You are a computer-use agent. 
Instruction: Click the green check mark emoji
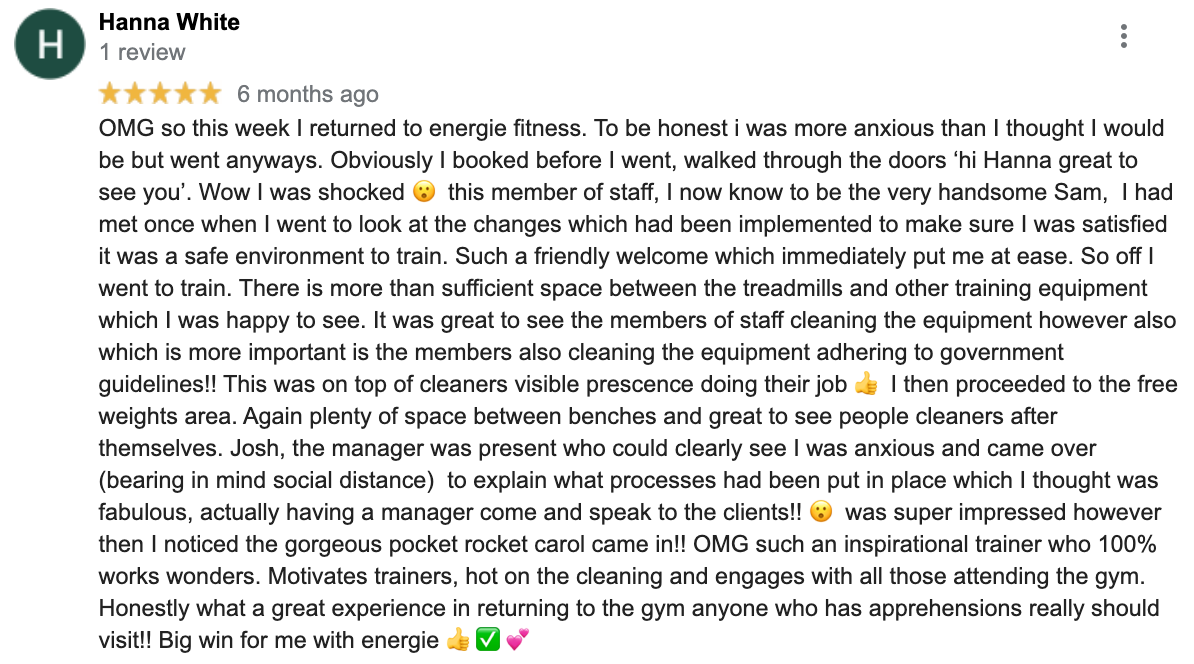[x=488, y=641]
